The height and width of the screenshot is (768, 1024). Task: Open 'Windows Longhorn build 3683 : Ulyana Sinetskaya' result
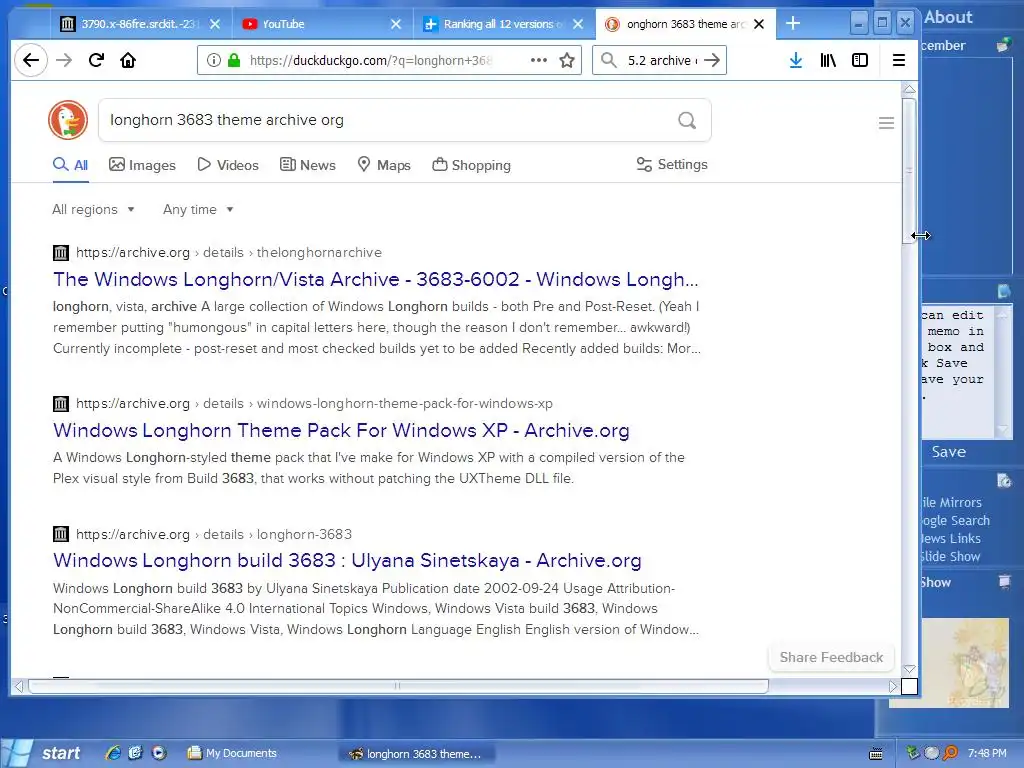point(347,560)
